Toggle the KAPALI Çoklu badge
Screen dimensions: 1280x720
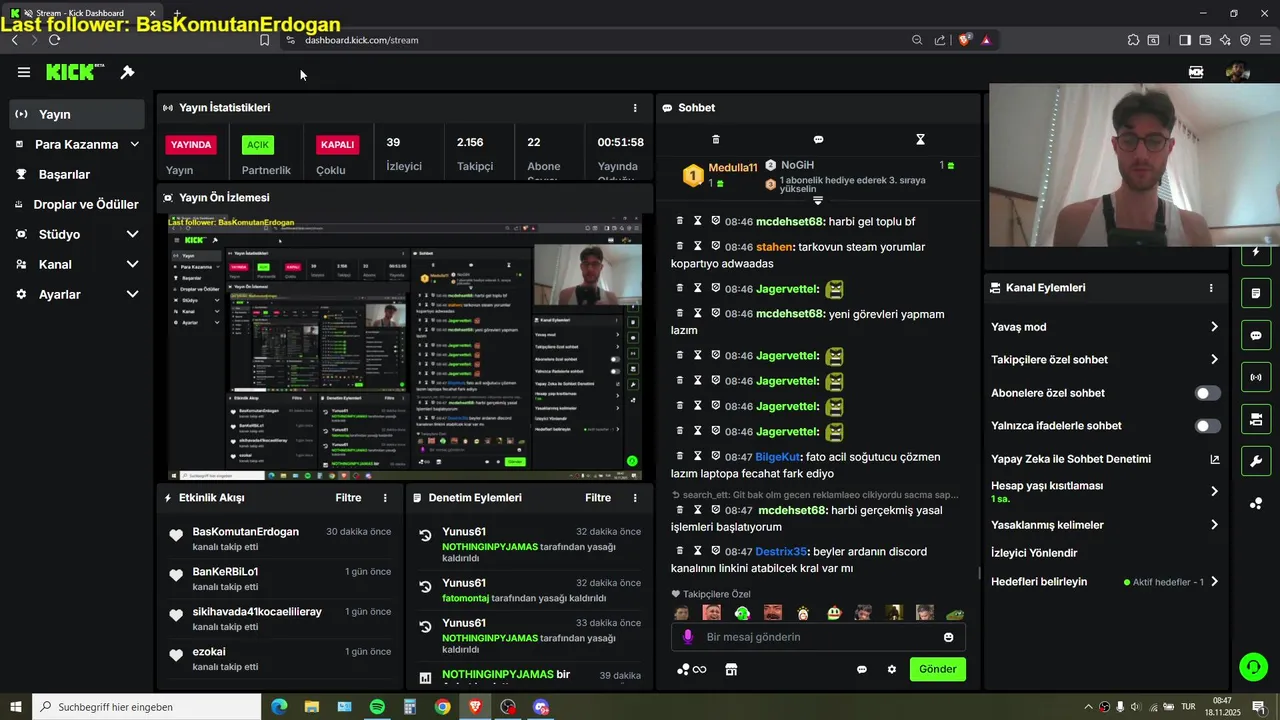point(337,144)
